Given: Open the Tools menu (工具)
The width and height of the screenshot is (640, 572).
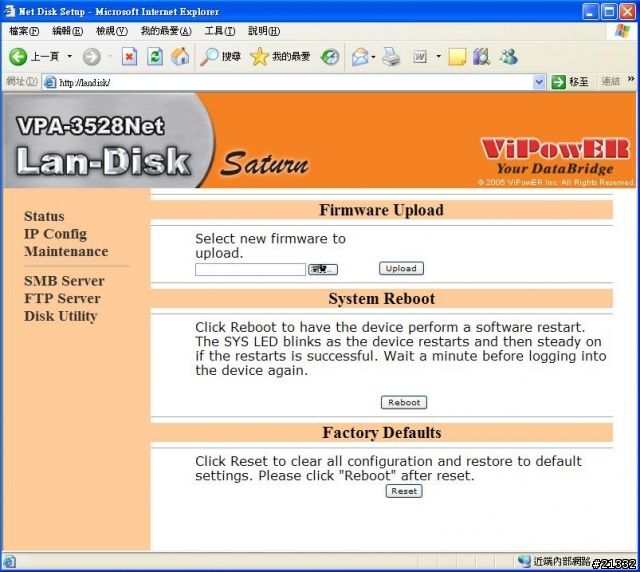Looking at the screenshot, I should point(220,31).
